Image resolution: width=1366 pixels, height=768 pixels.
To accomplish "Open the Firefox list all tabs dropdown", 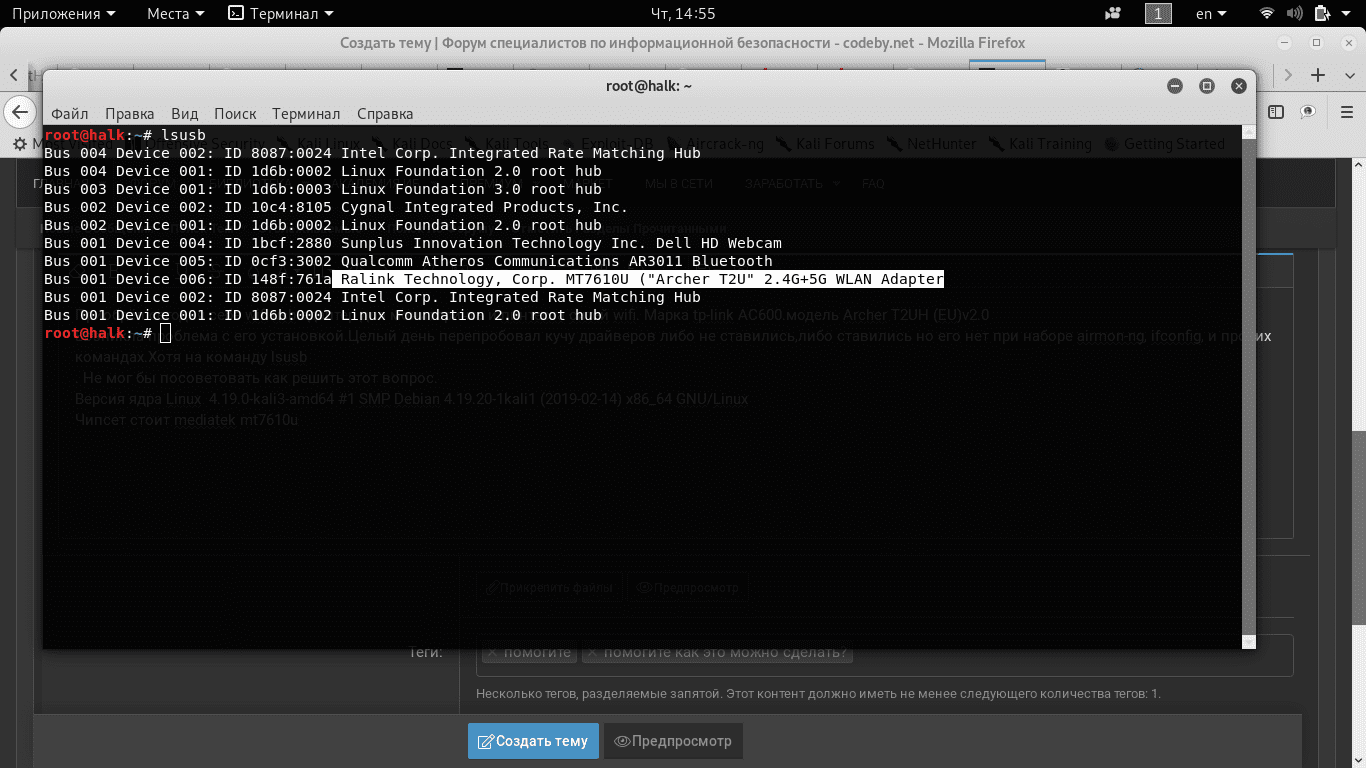I will tap(1348, 75).
